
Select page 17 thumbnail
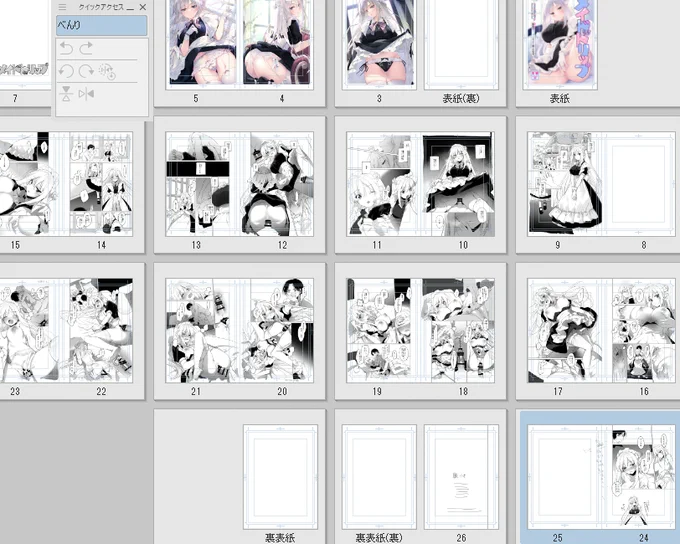563,331
